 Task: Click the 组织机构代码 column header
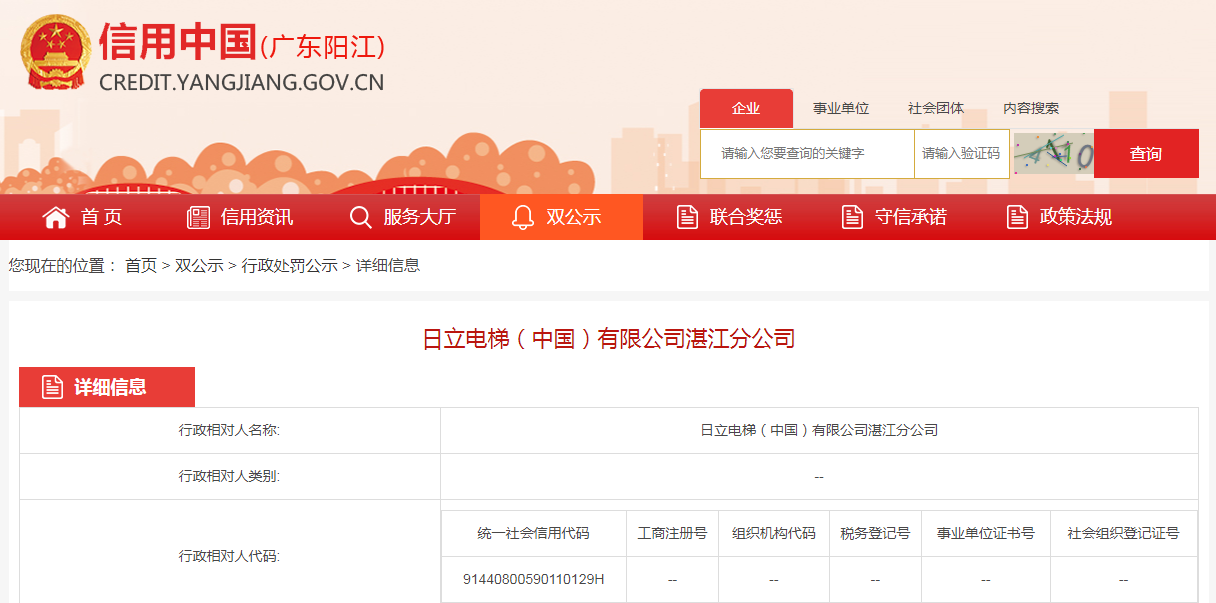(774, 533)
